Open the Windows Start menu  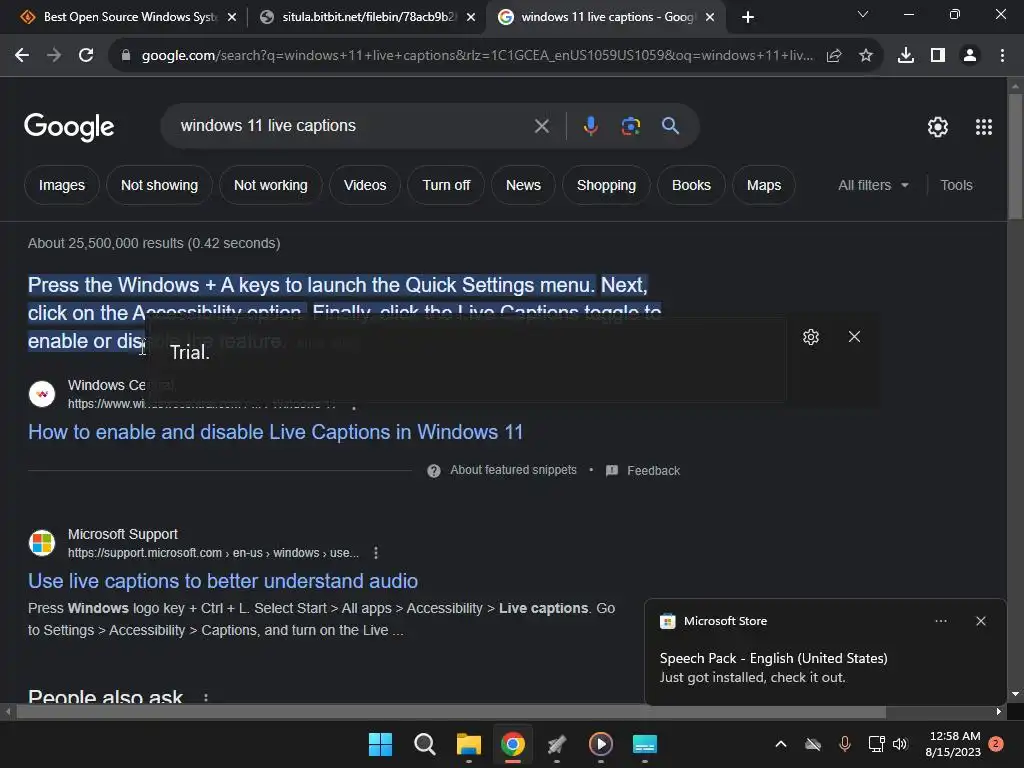380,744
